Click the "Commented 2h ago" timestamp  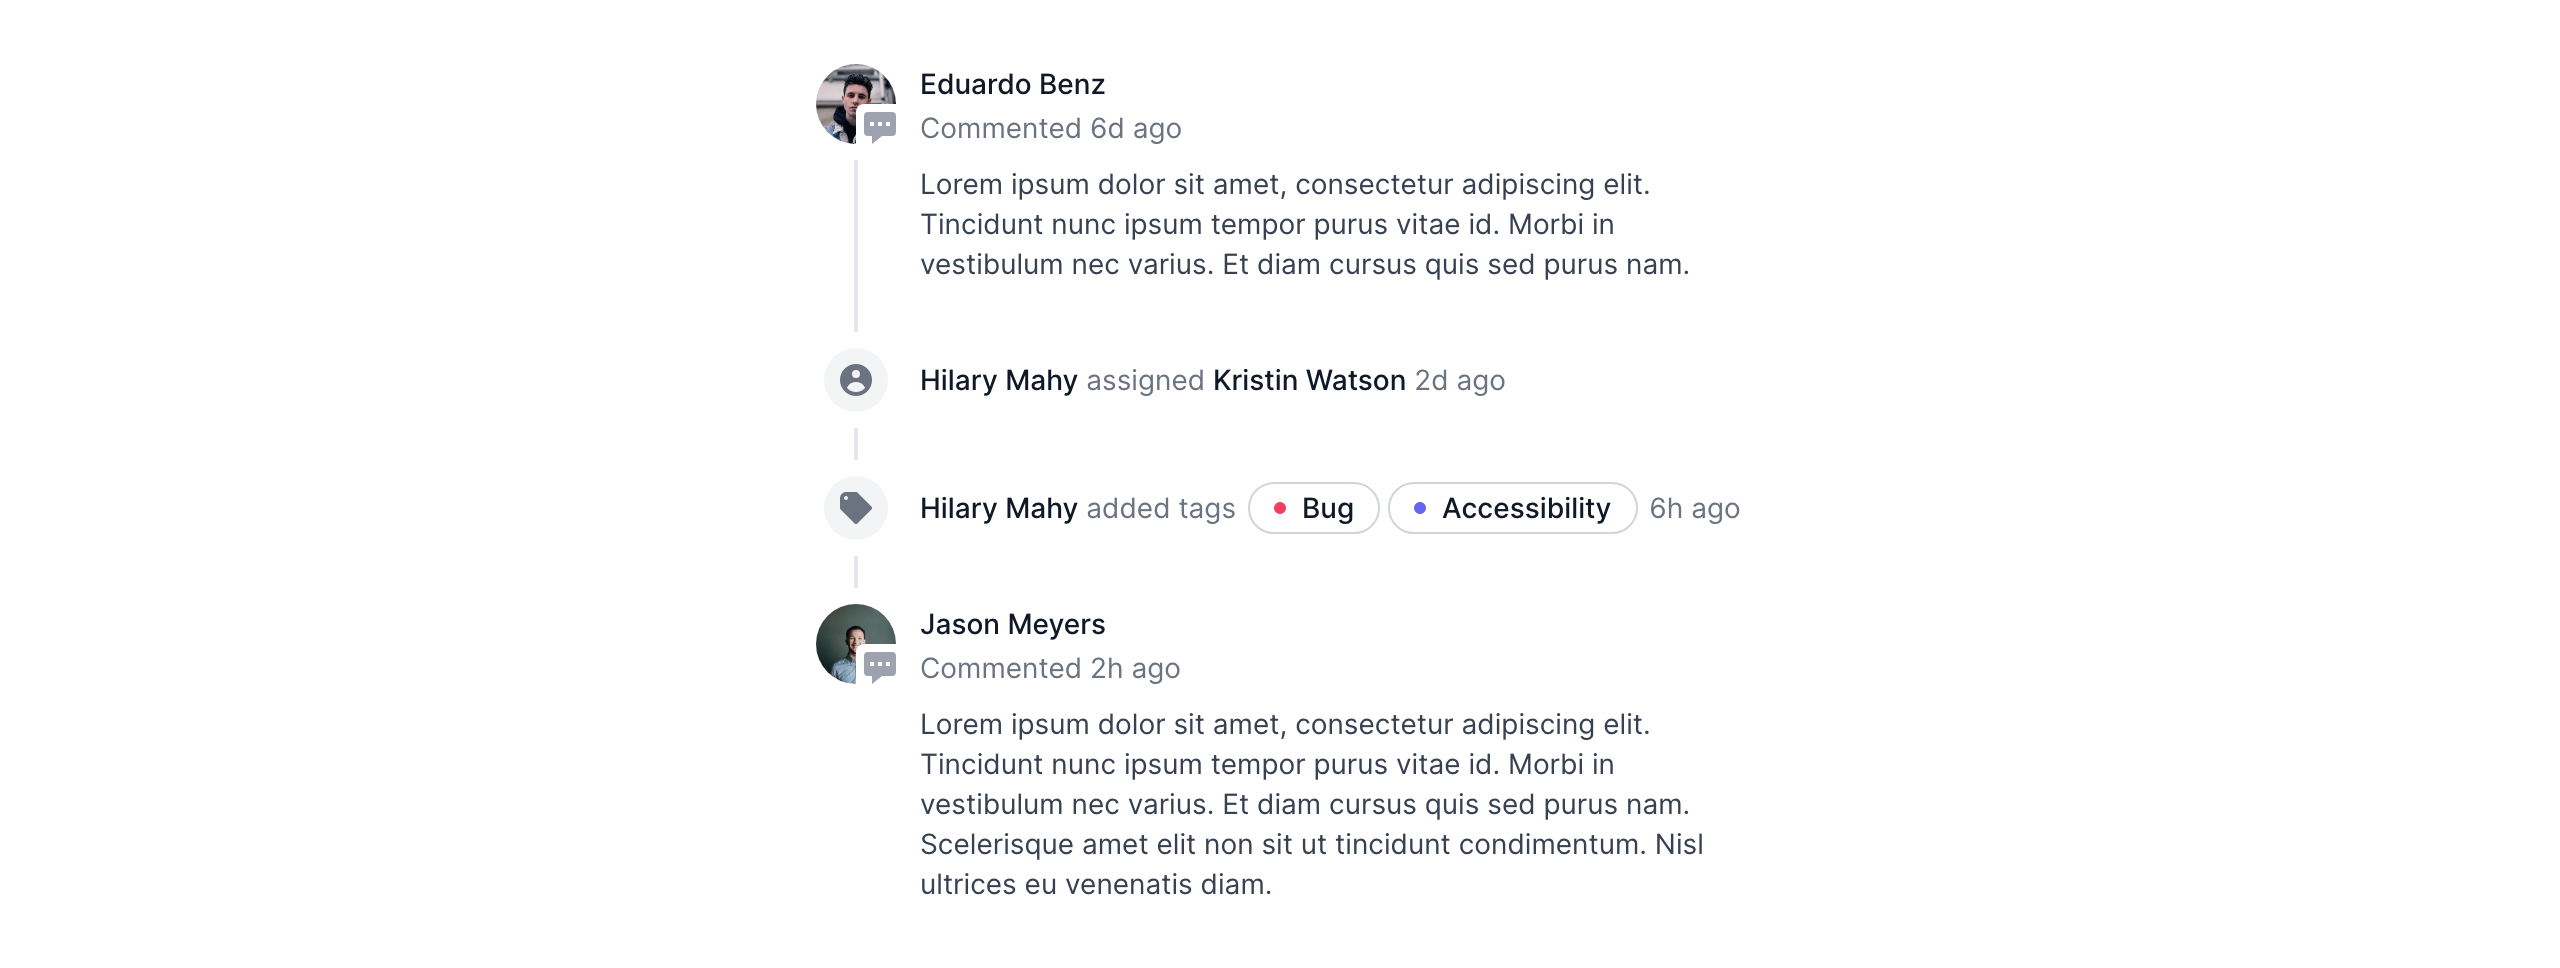coord(1050,669)
